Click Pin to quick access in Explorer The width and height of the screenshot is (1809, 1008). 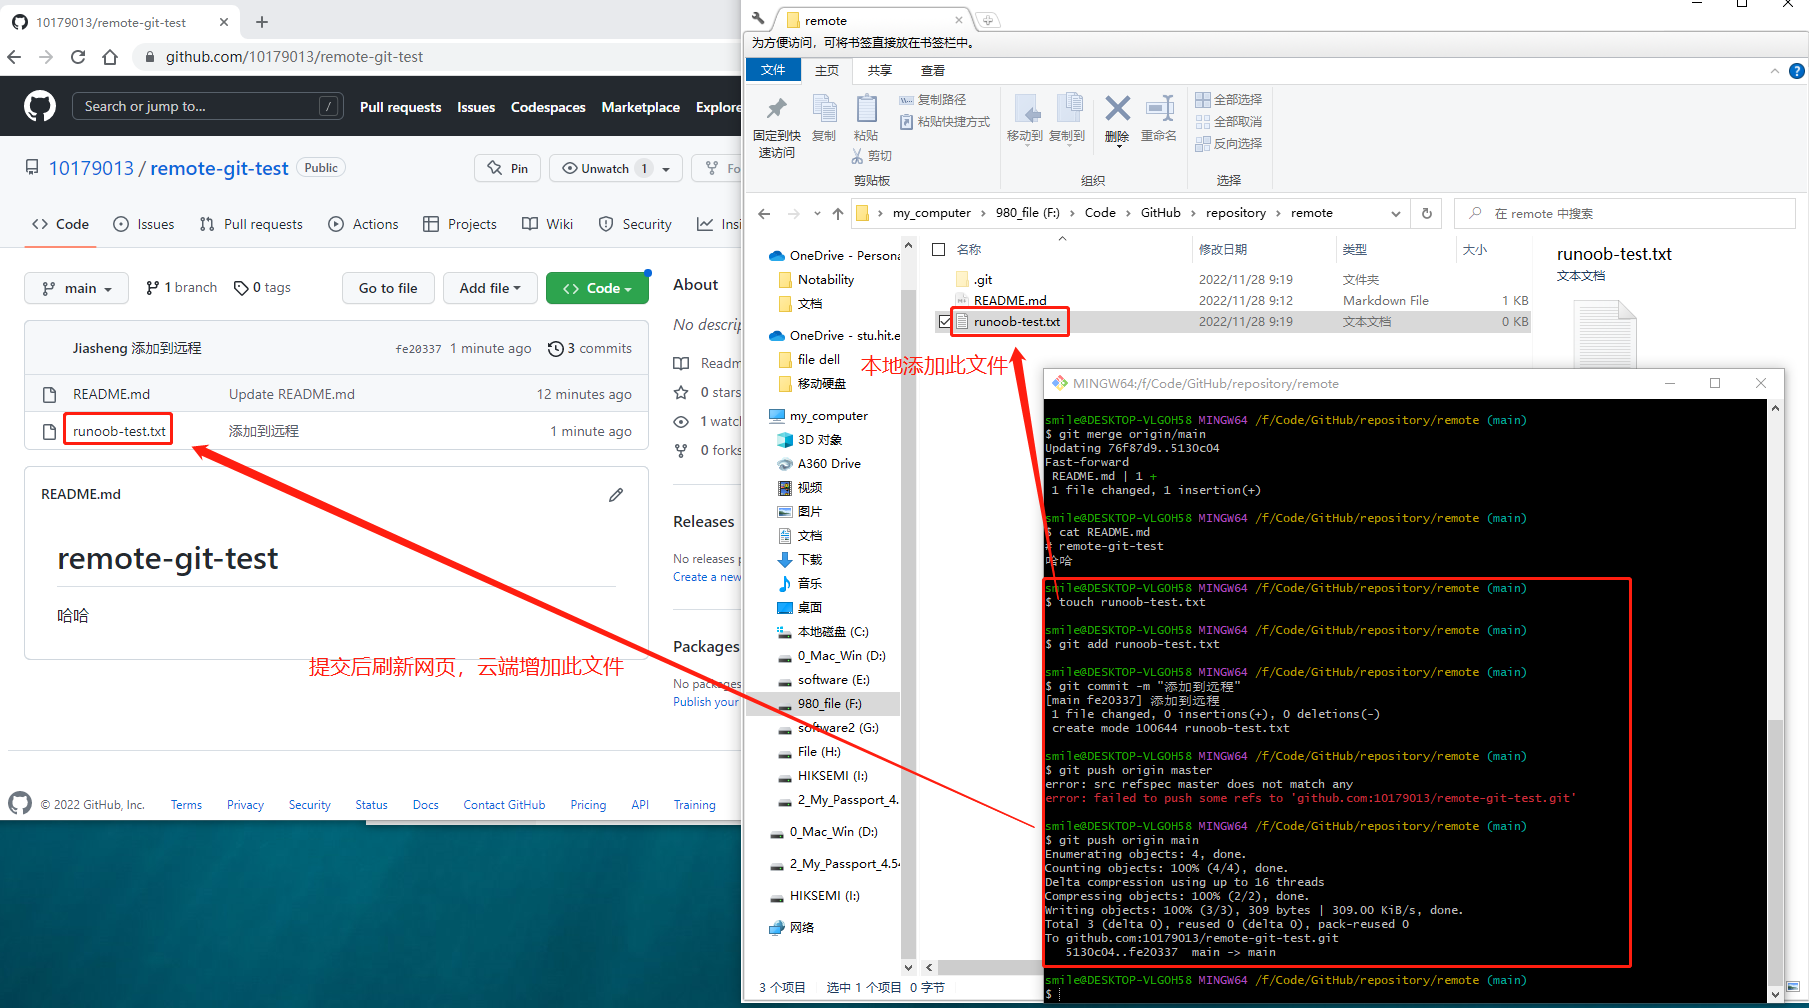coord(777,126)
